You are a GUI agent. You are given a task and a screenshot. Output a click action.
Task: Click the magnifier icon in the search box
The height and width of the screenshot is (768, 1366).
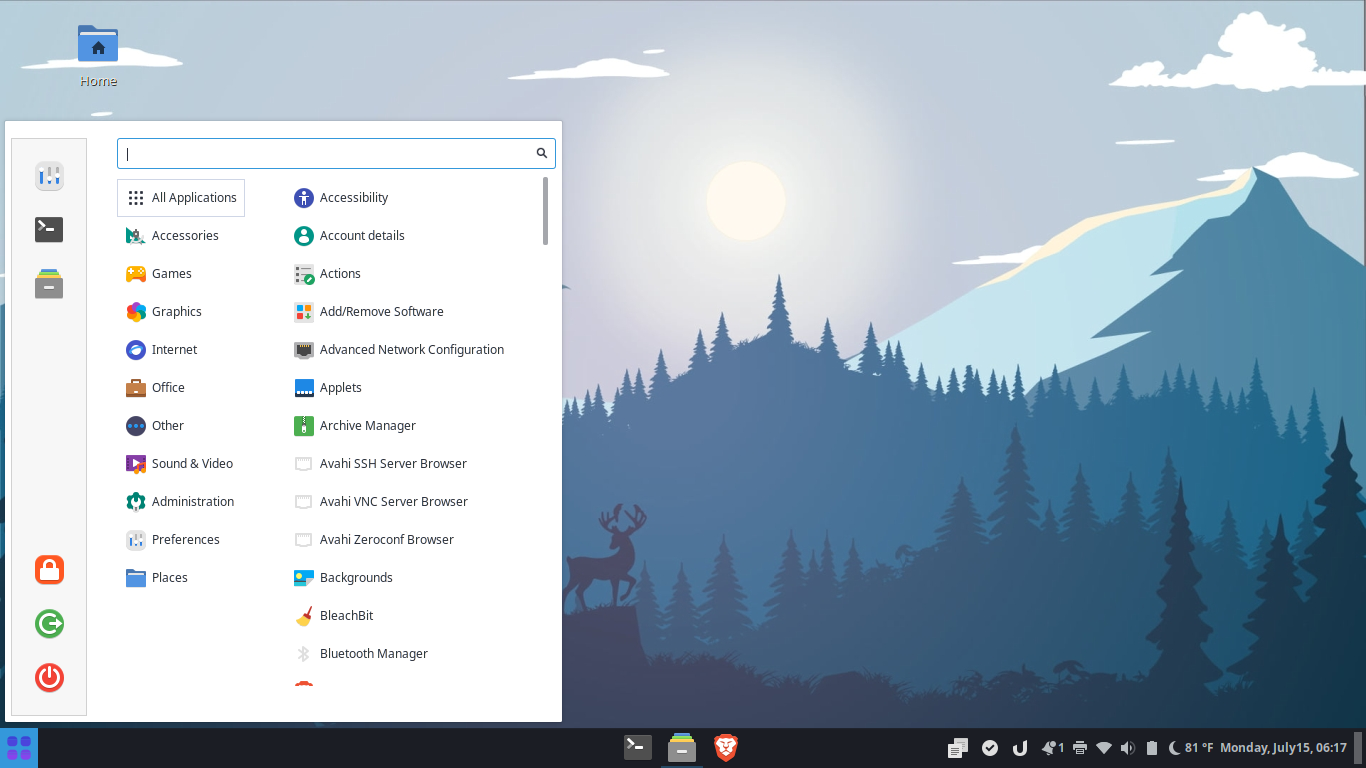[x=542, y=153]
